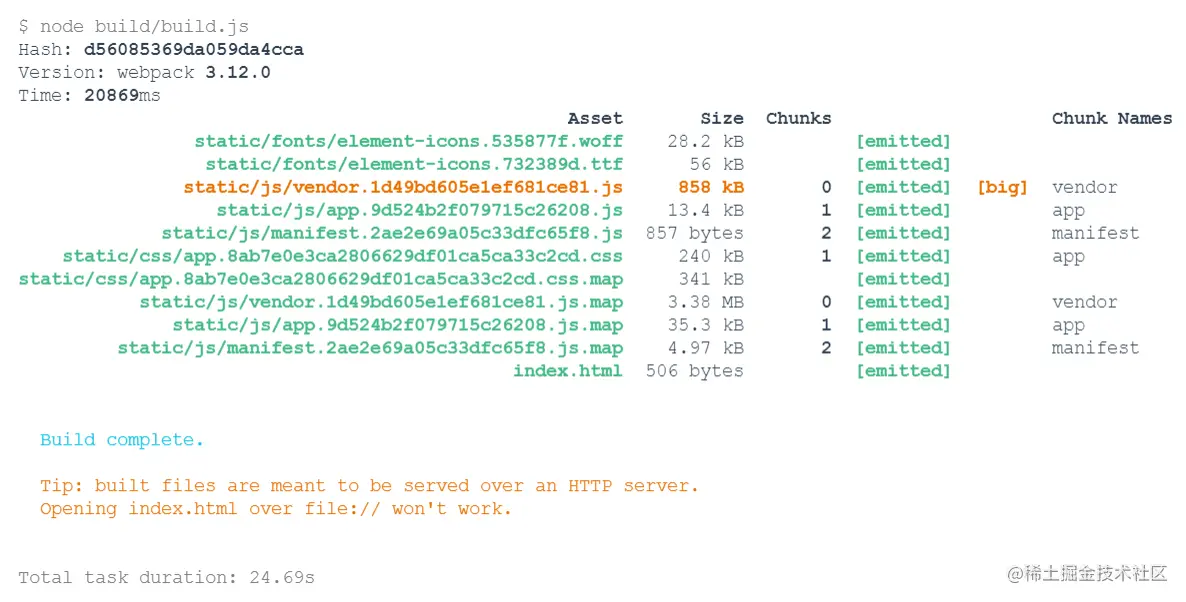Click the manifest .js.map asset path

click(370, 348)
